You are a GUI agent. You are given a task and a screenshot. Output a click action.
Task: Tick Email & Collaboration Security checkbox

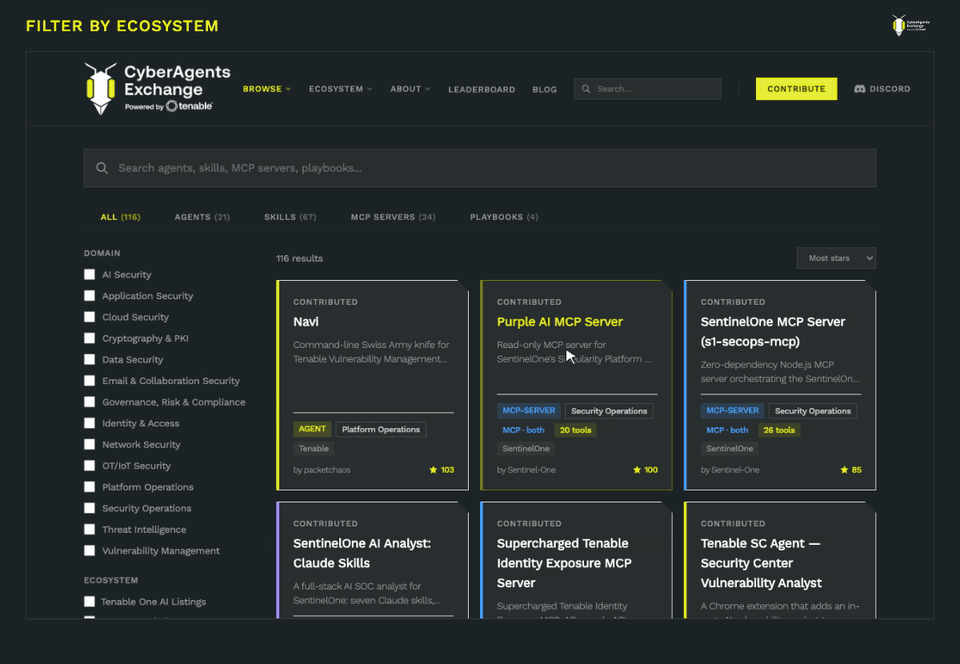tap(89, 381)
